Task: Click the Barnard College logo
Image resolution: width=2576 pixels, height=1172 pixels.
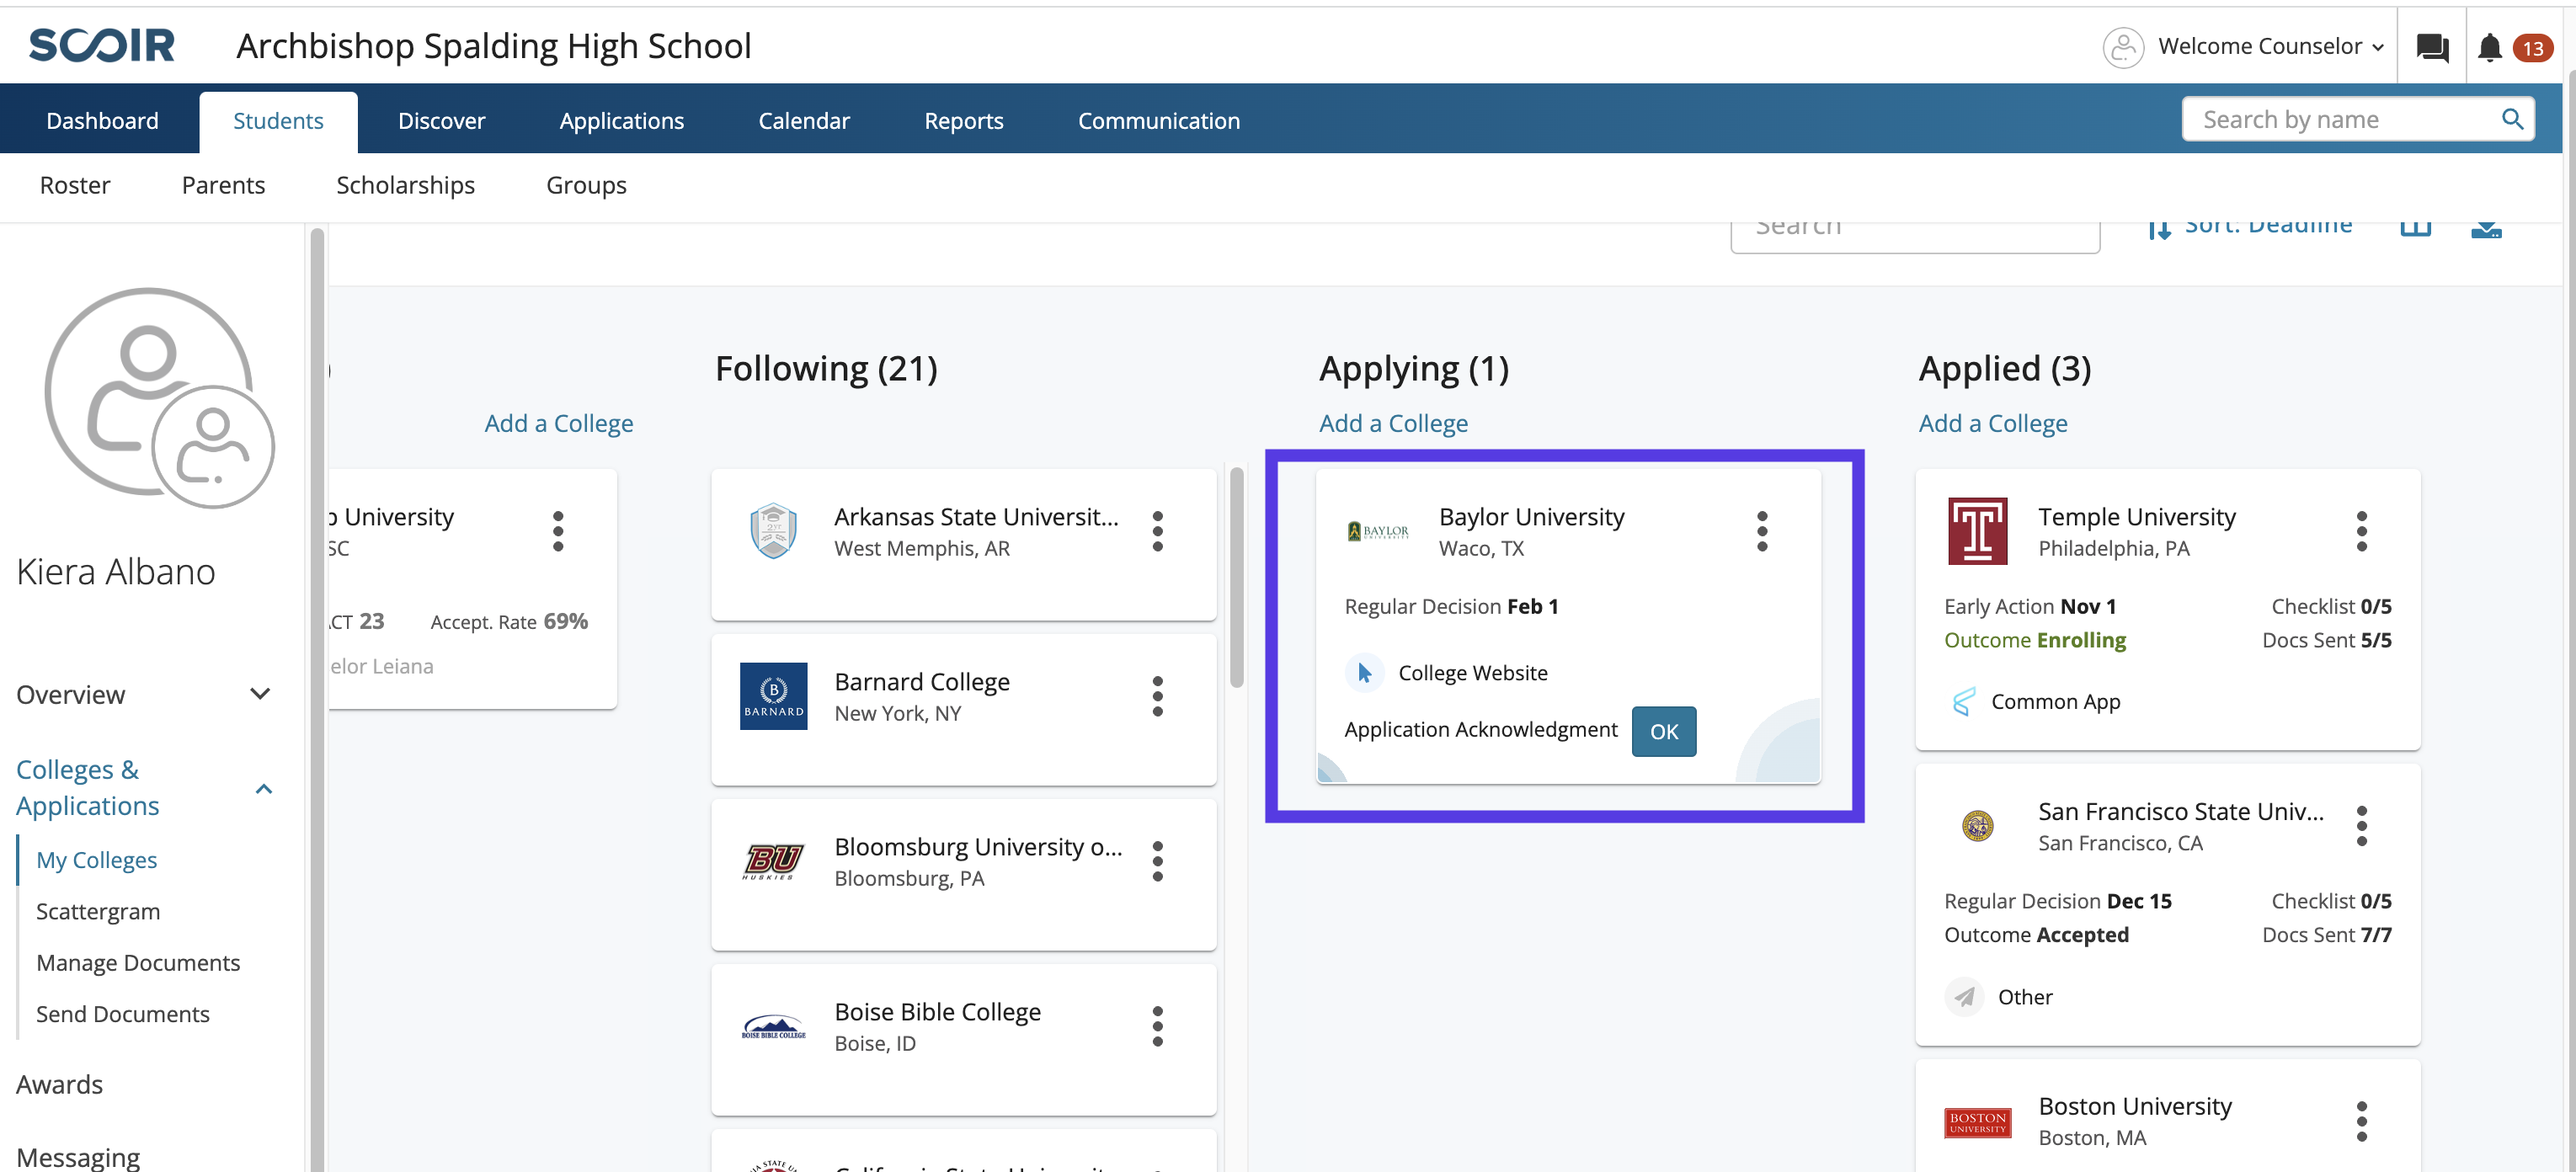Action: 773,696
